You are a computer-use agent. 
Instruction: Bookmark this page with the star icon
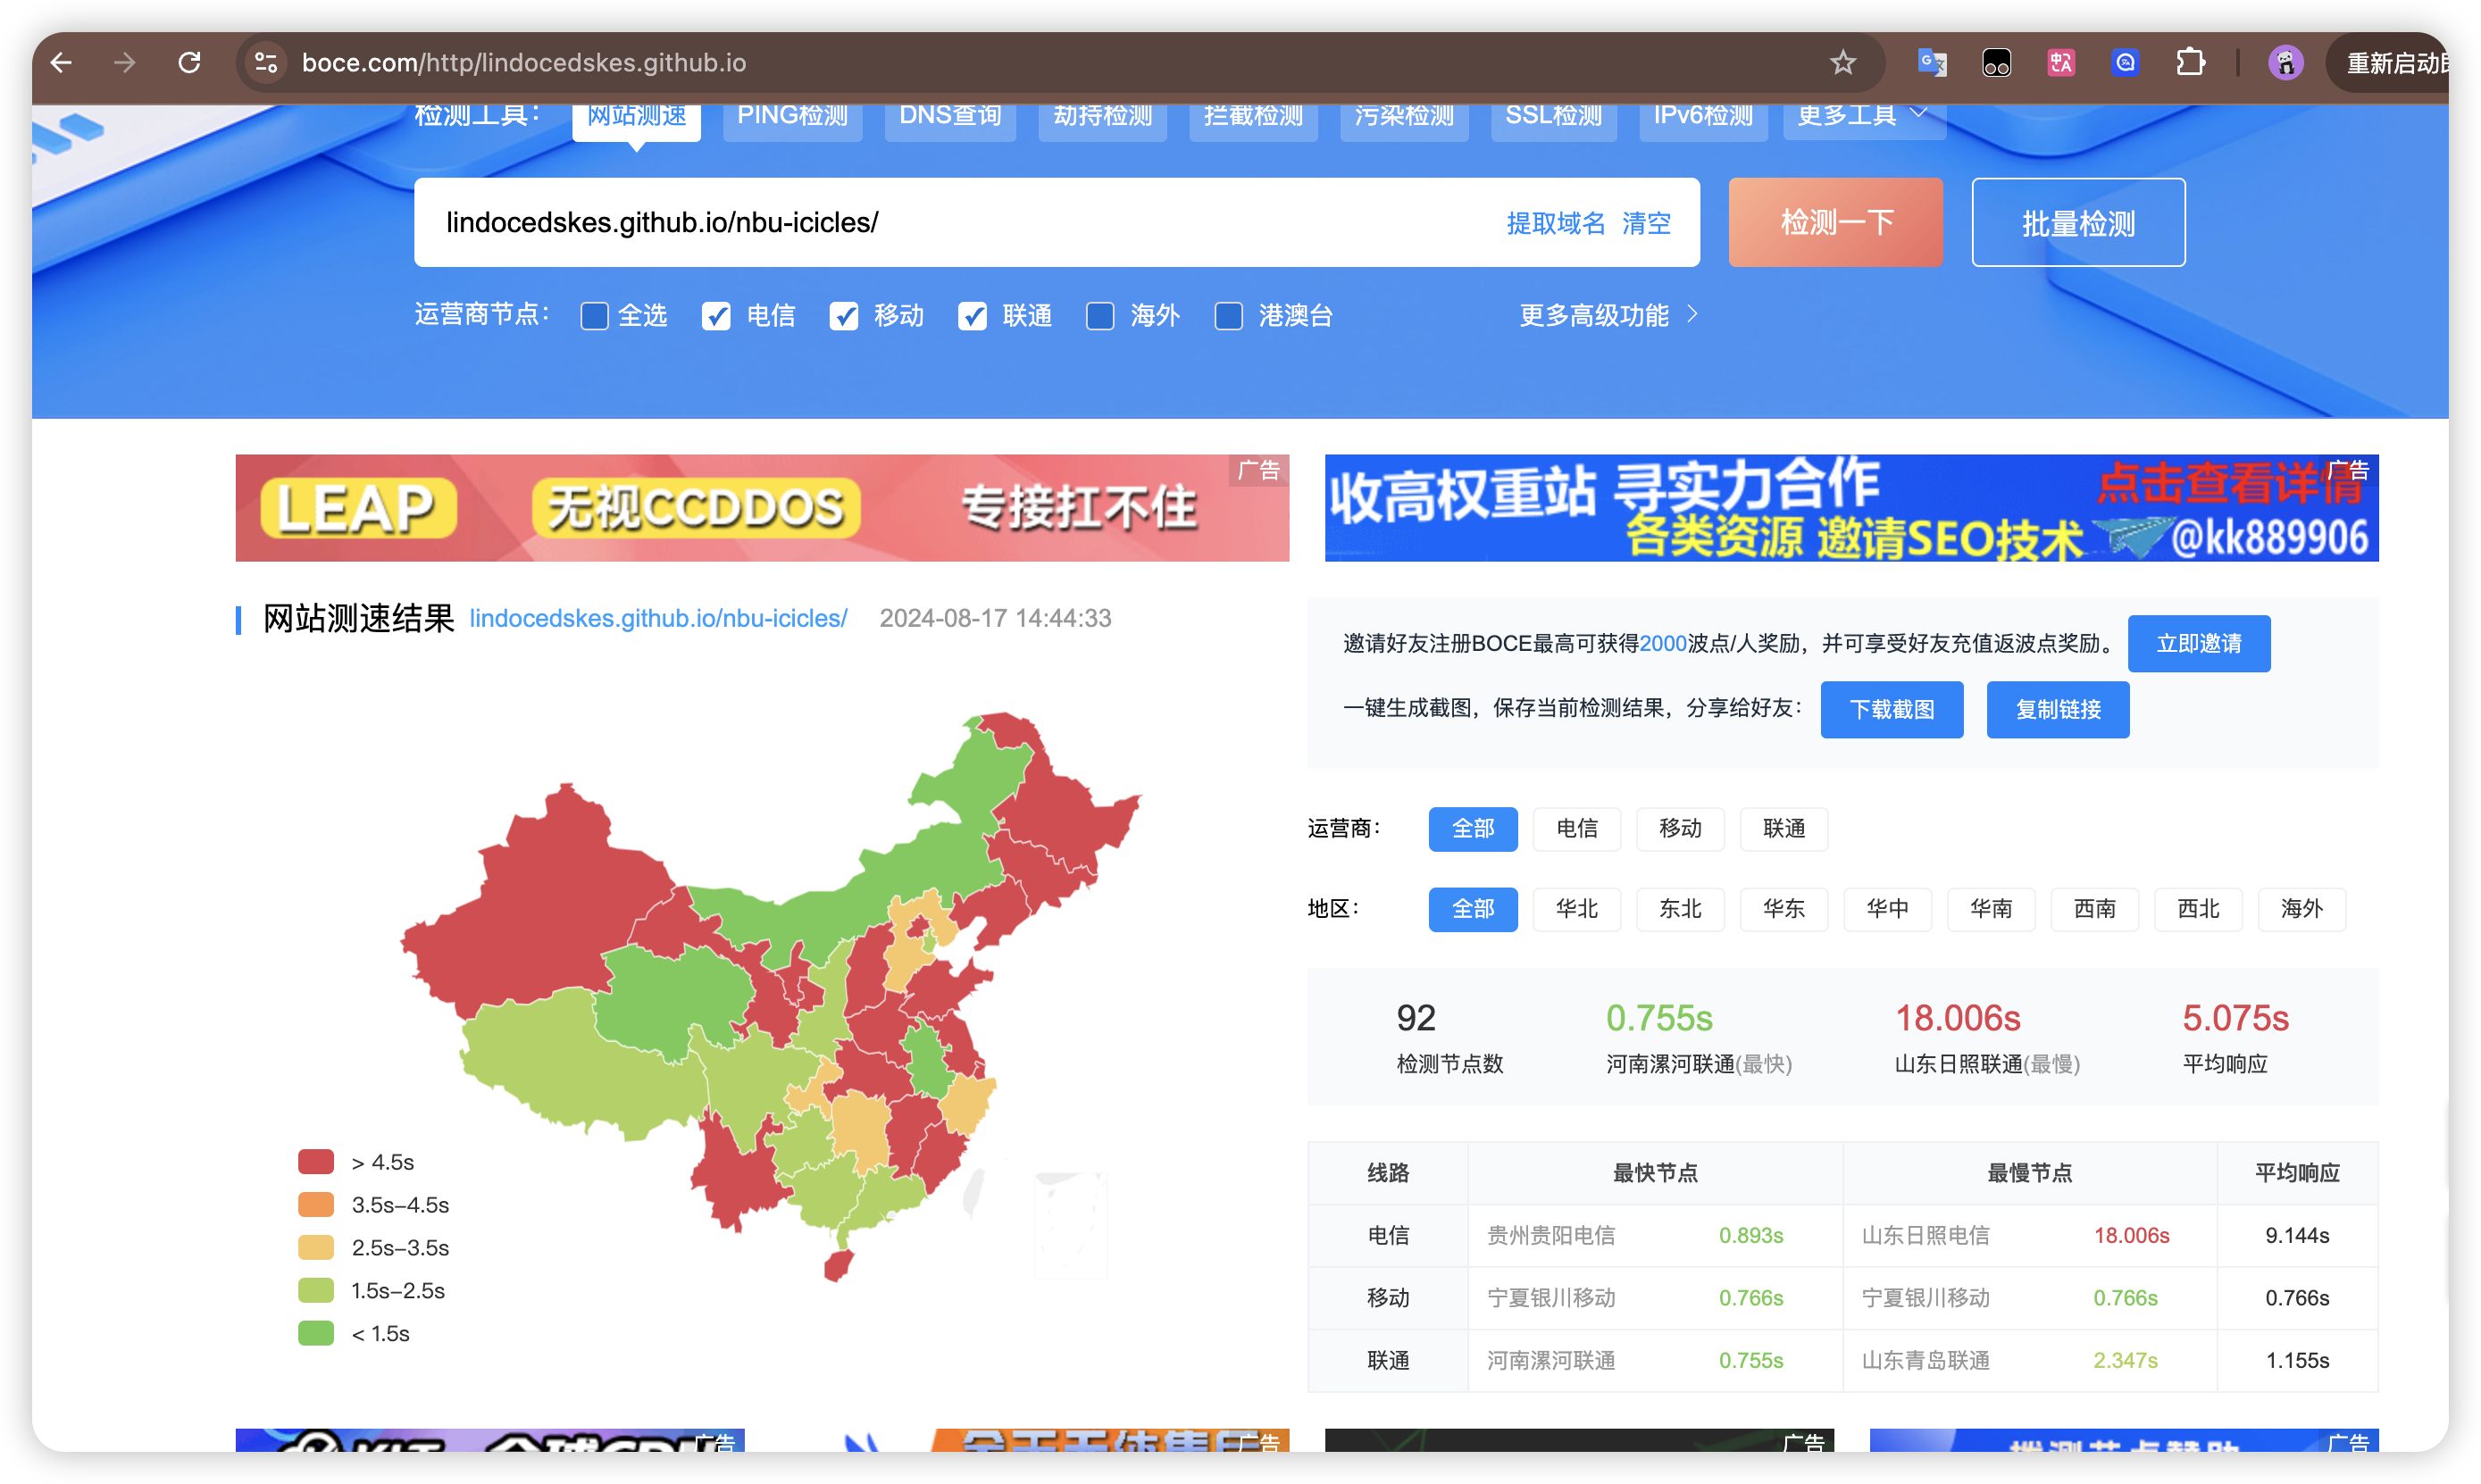point(1842,63)
